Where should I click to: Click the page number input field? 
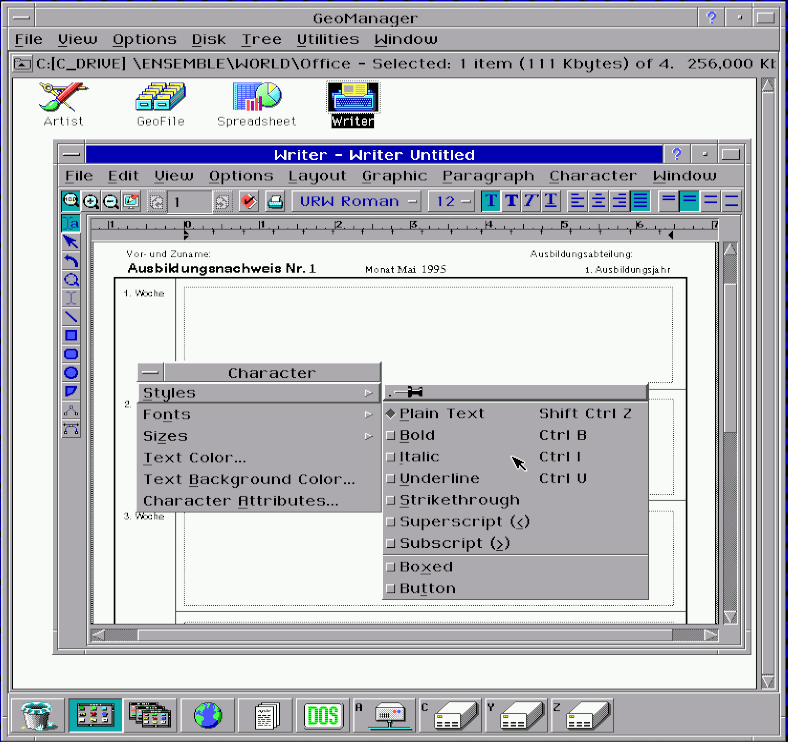pyautogui.click(x=190, y=201)
